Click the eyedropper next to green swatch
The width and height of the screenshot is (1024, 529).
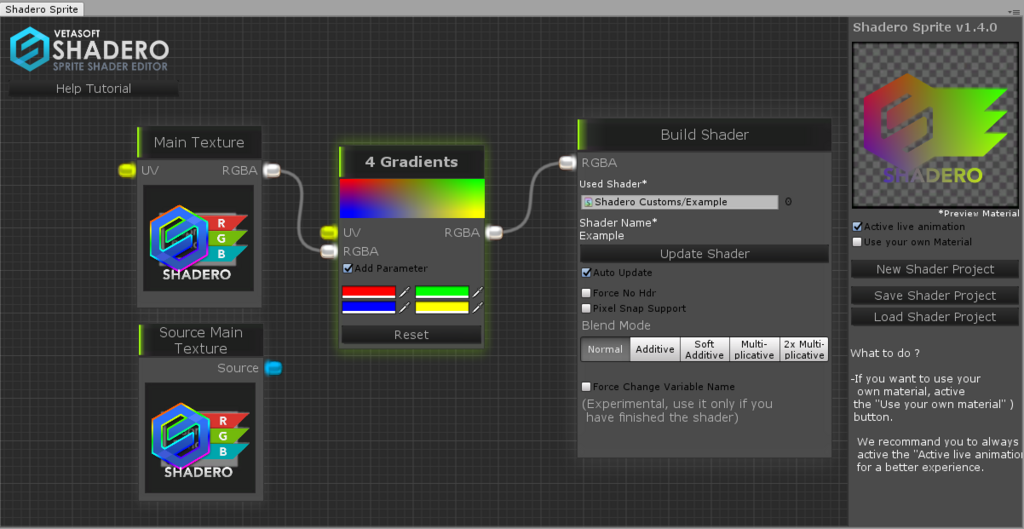click(477, 292)
